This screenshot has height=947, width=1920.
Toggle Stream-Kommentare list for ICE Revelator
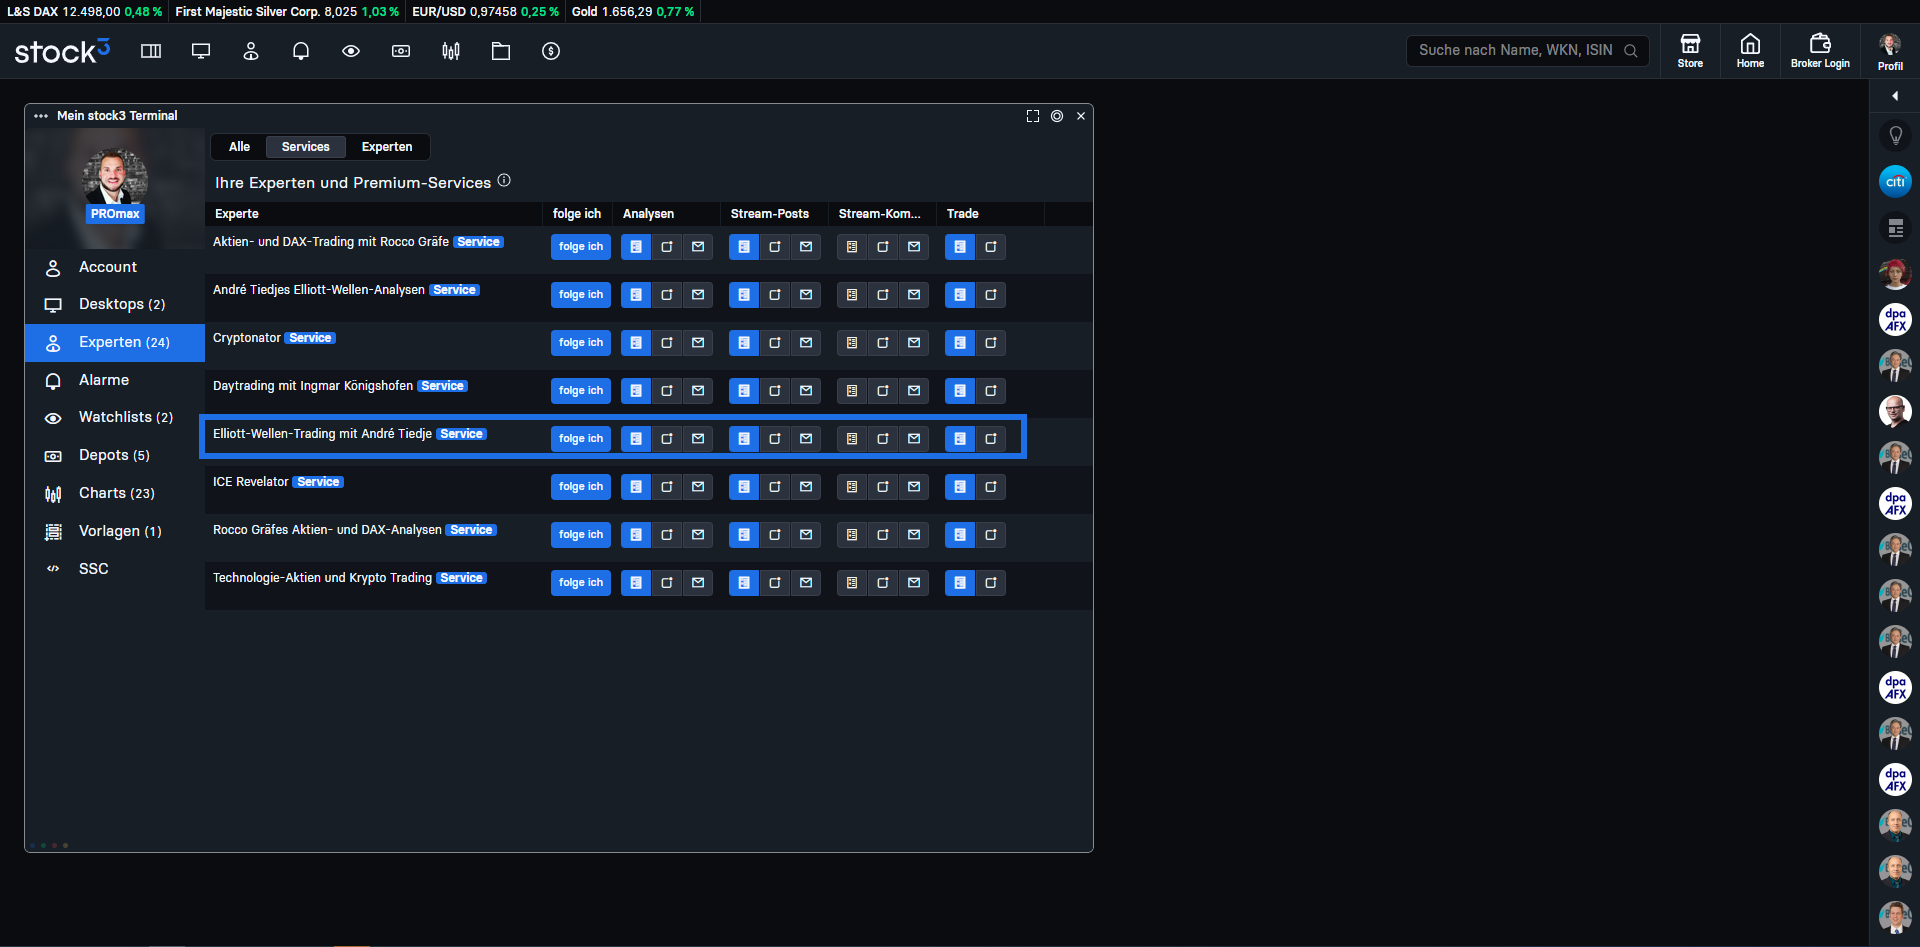coord(852,487)
